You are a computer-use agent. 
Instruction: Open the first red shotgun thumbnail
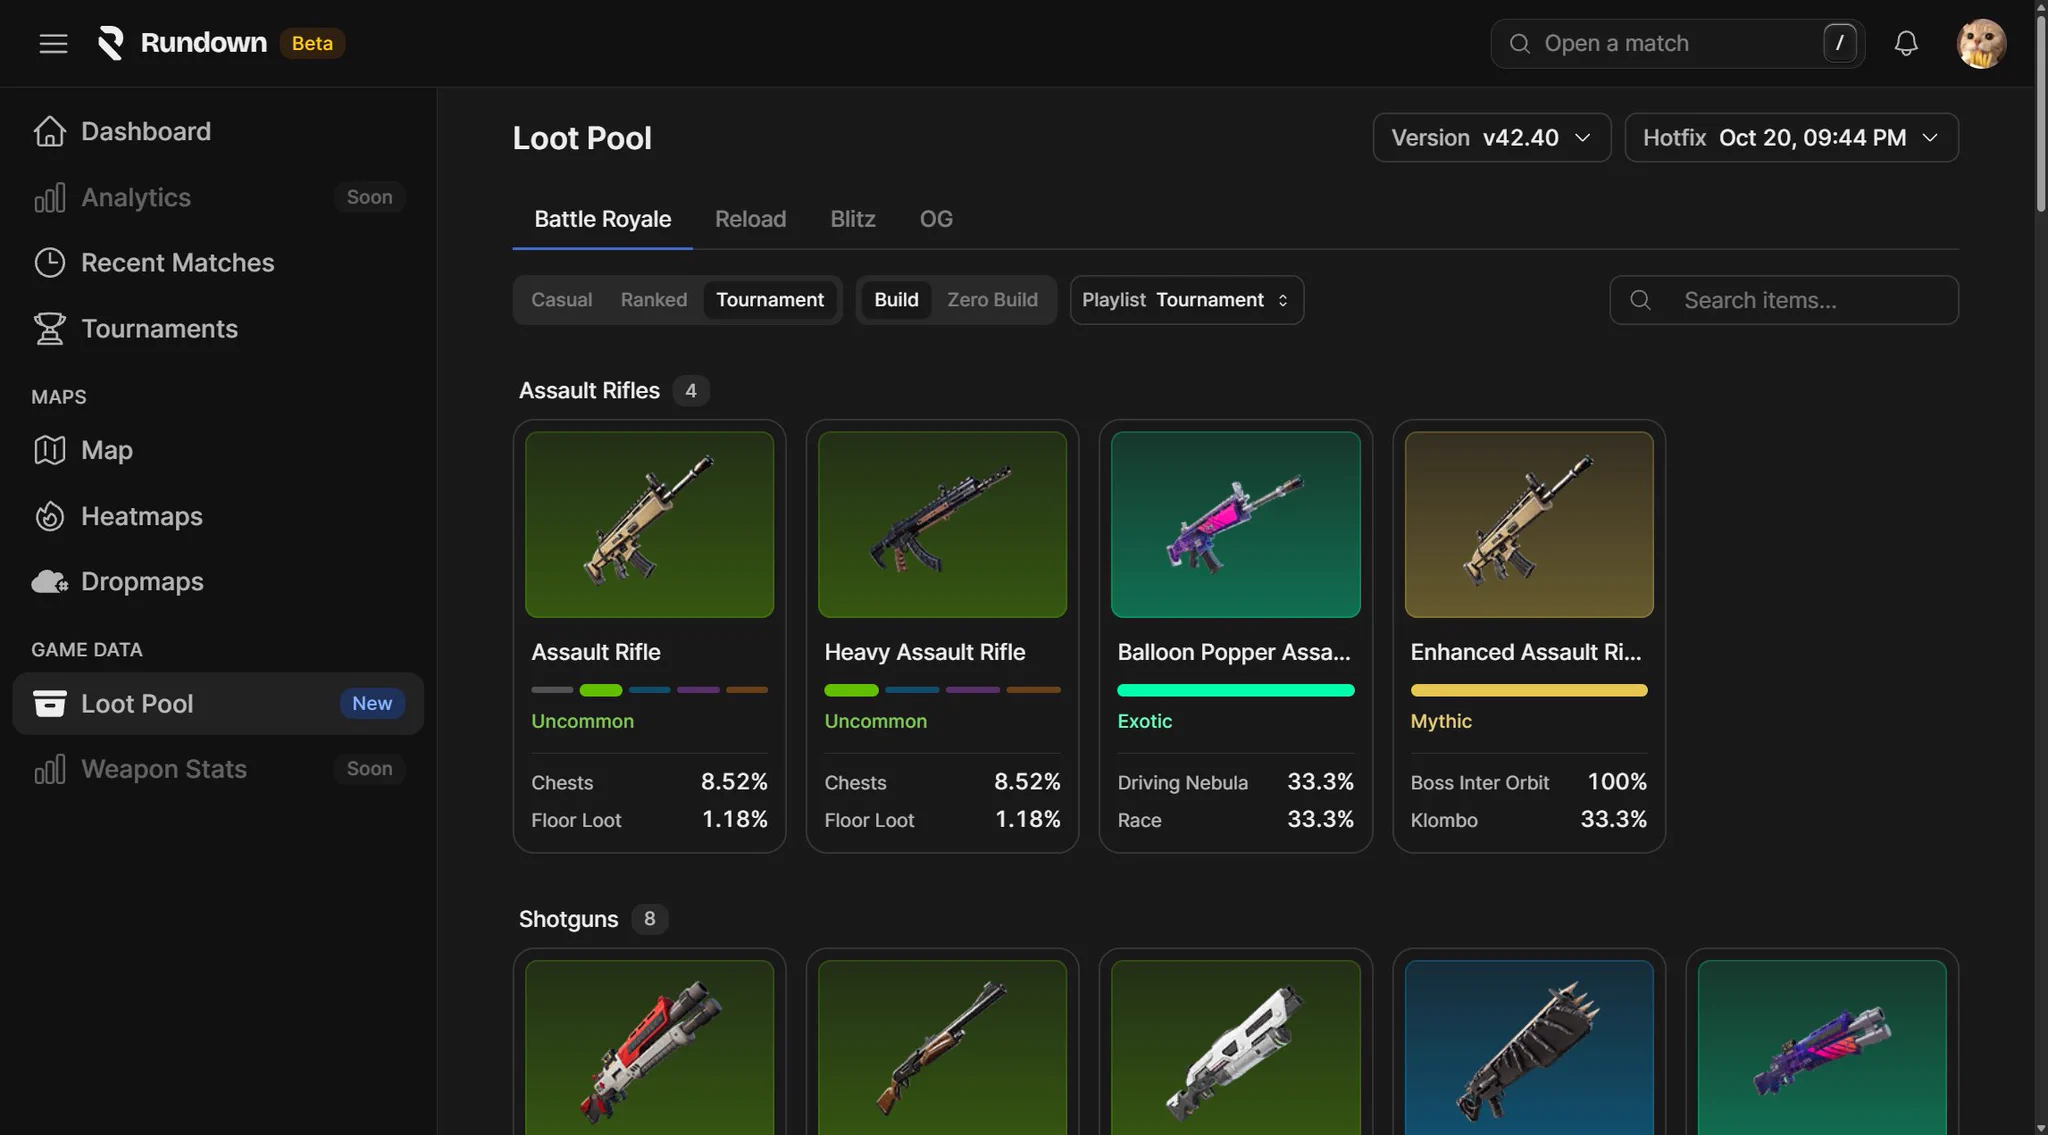coord(649,1047)
